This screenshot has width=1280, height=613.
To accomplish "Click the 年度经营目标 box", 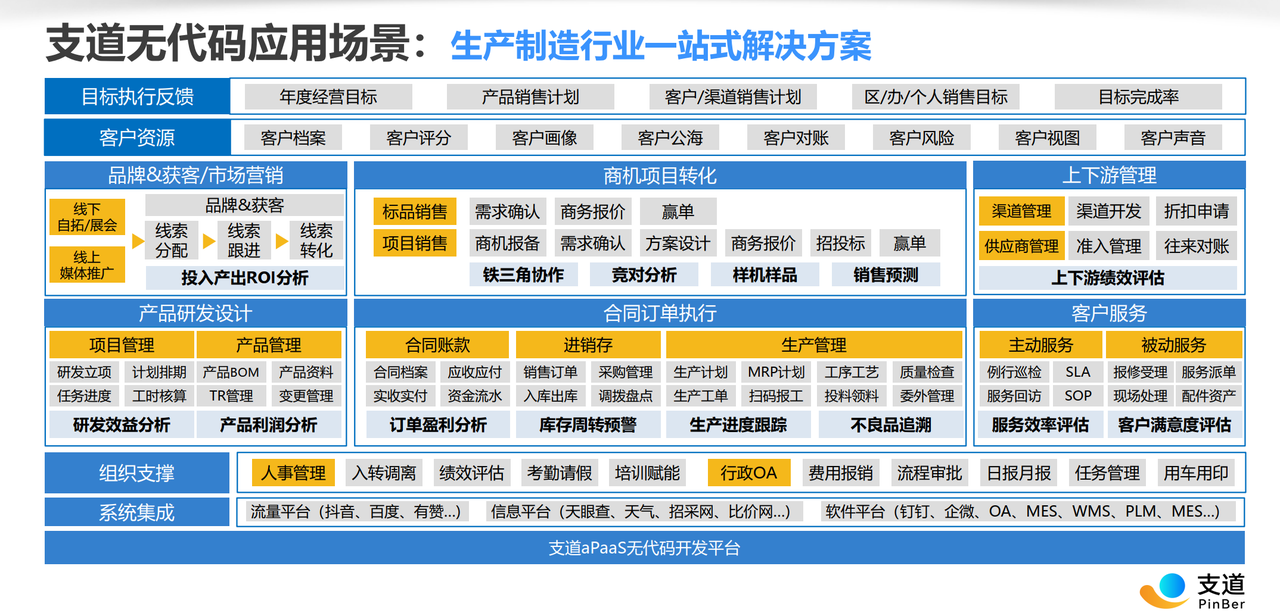I will click(x=328, y=97).
